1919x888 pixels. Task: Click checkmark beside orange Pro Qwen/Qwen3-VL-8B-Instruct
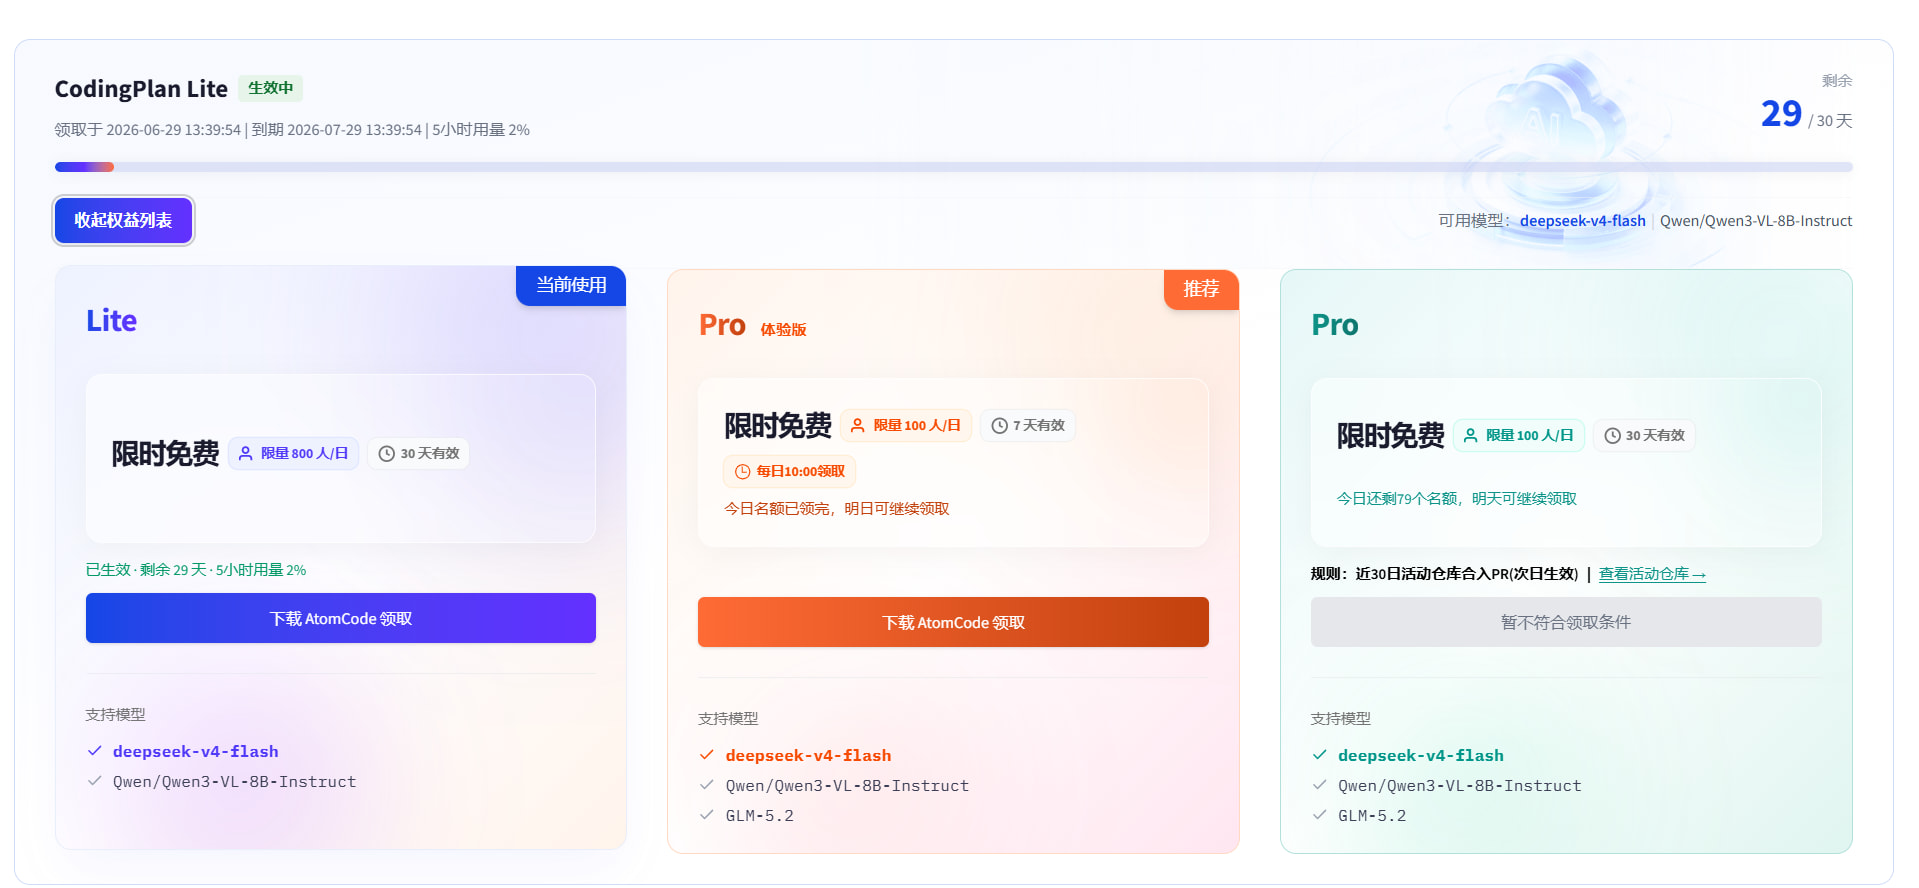pos(707,785)
